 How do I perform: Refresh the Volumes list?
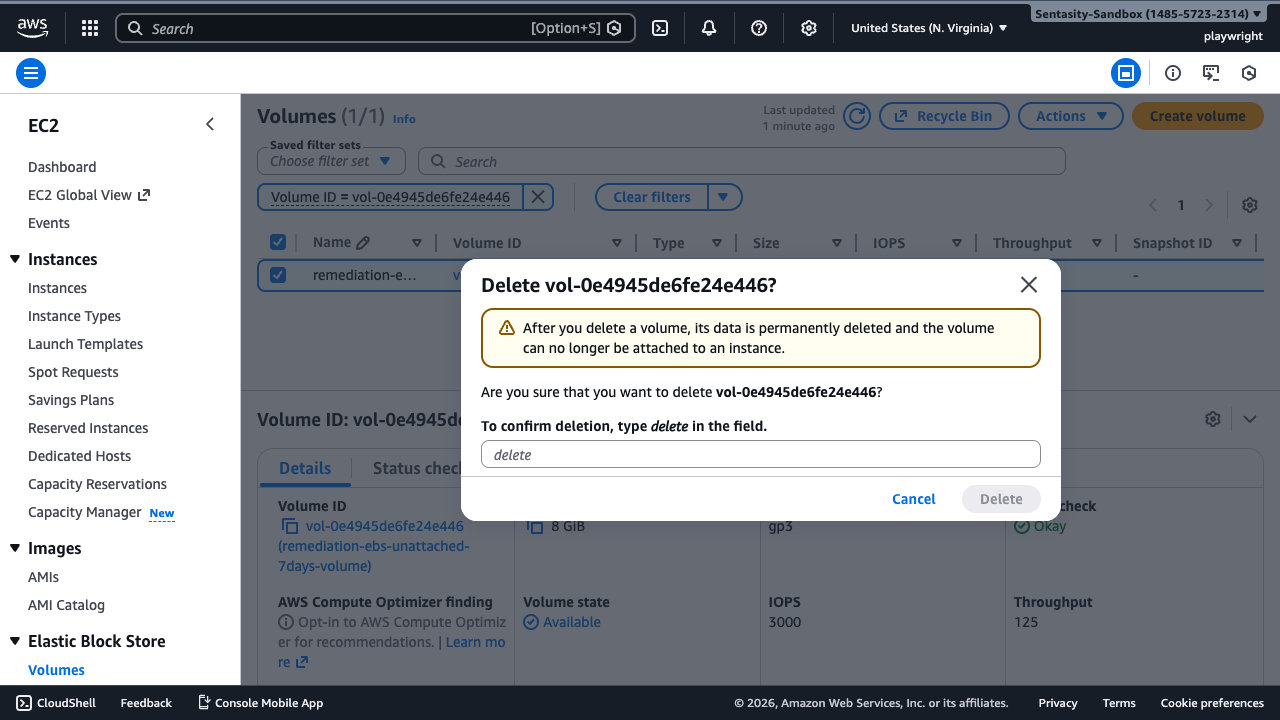(x=857, y=116)
